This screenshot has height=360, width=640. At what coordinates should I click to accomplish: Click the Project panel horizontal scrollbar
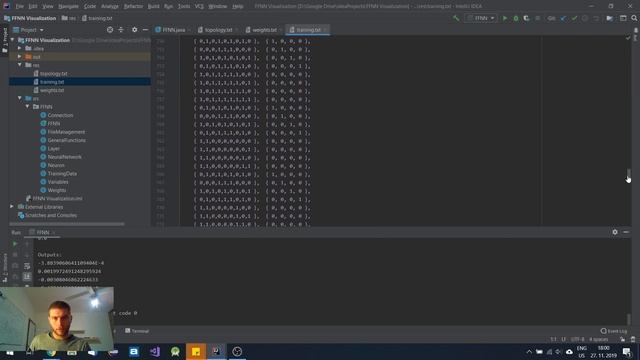click(x=67, y=224)
